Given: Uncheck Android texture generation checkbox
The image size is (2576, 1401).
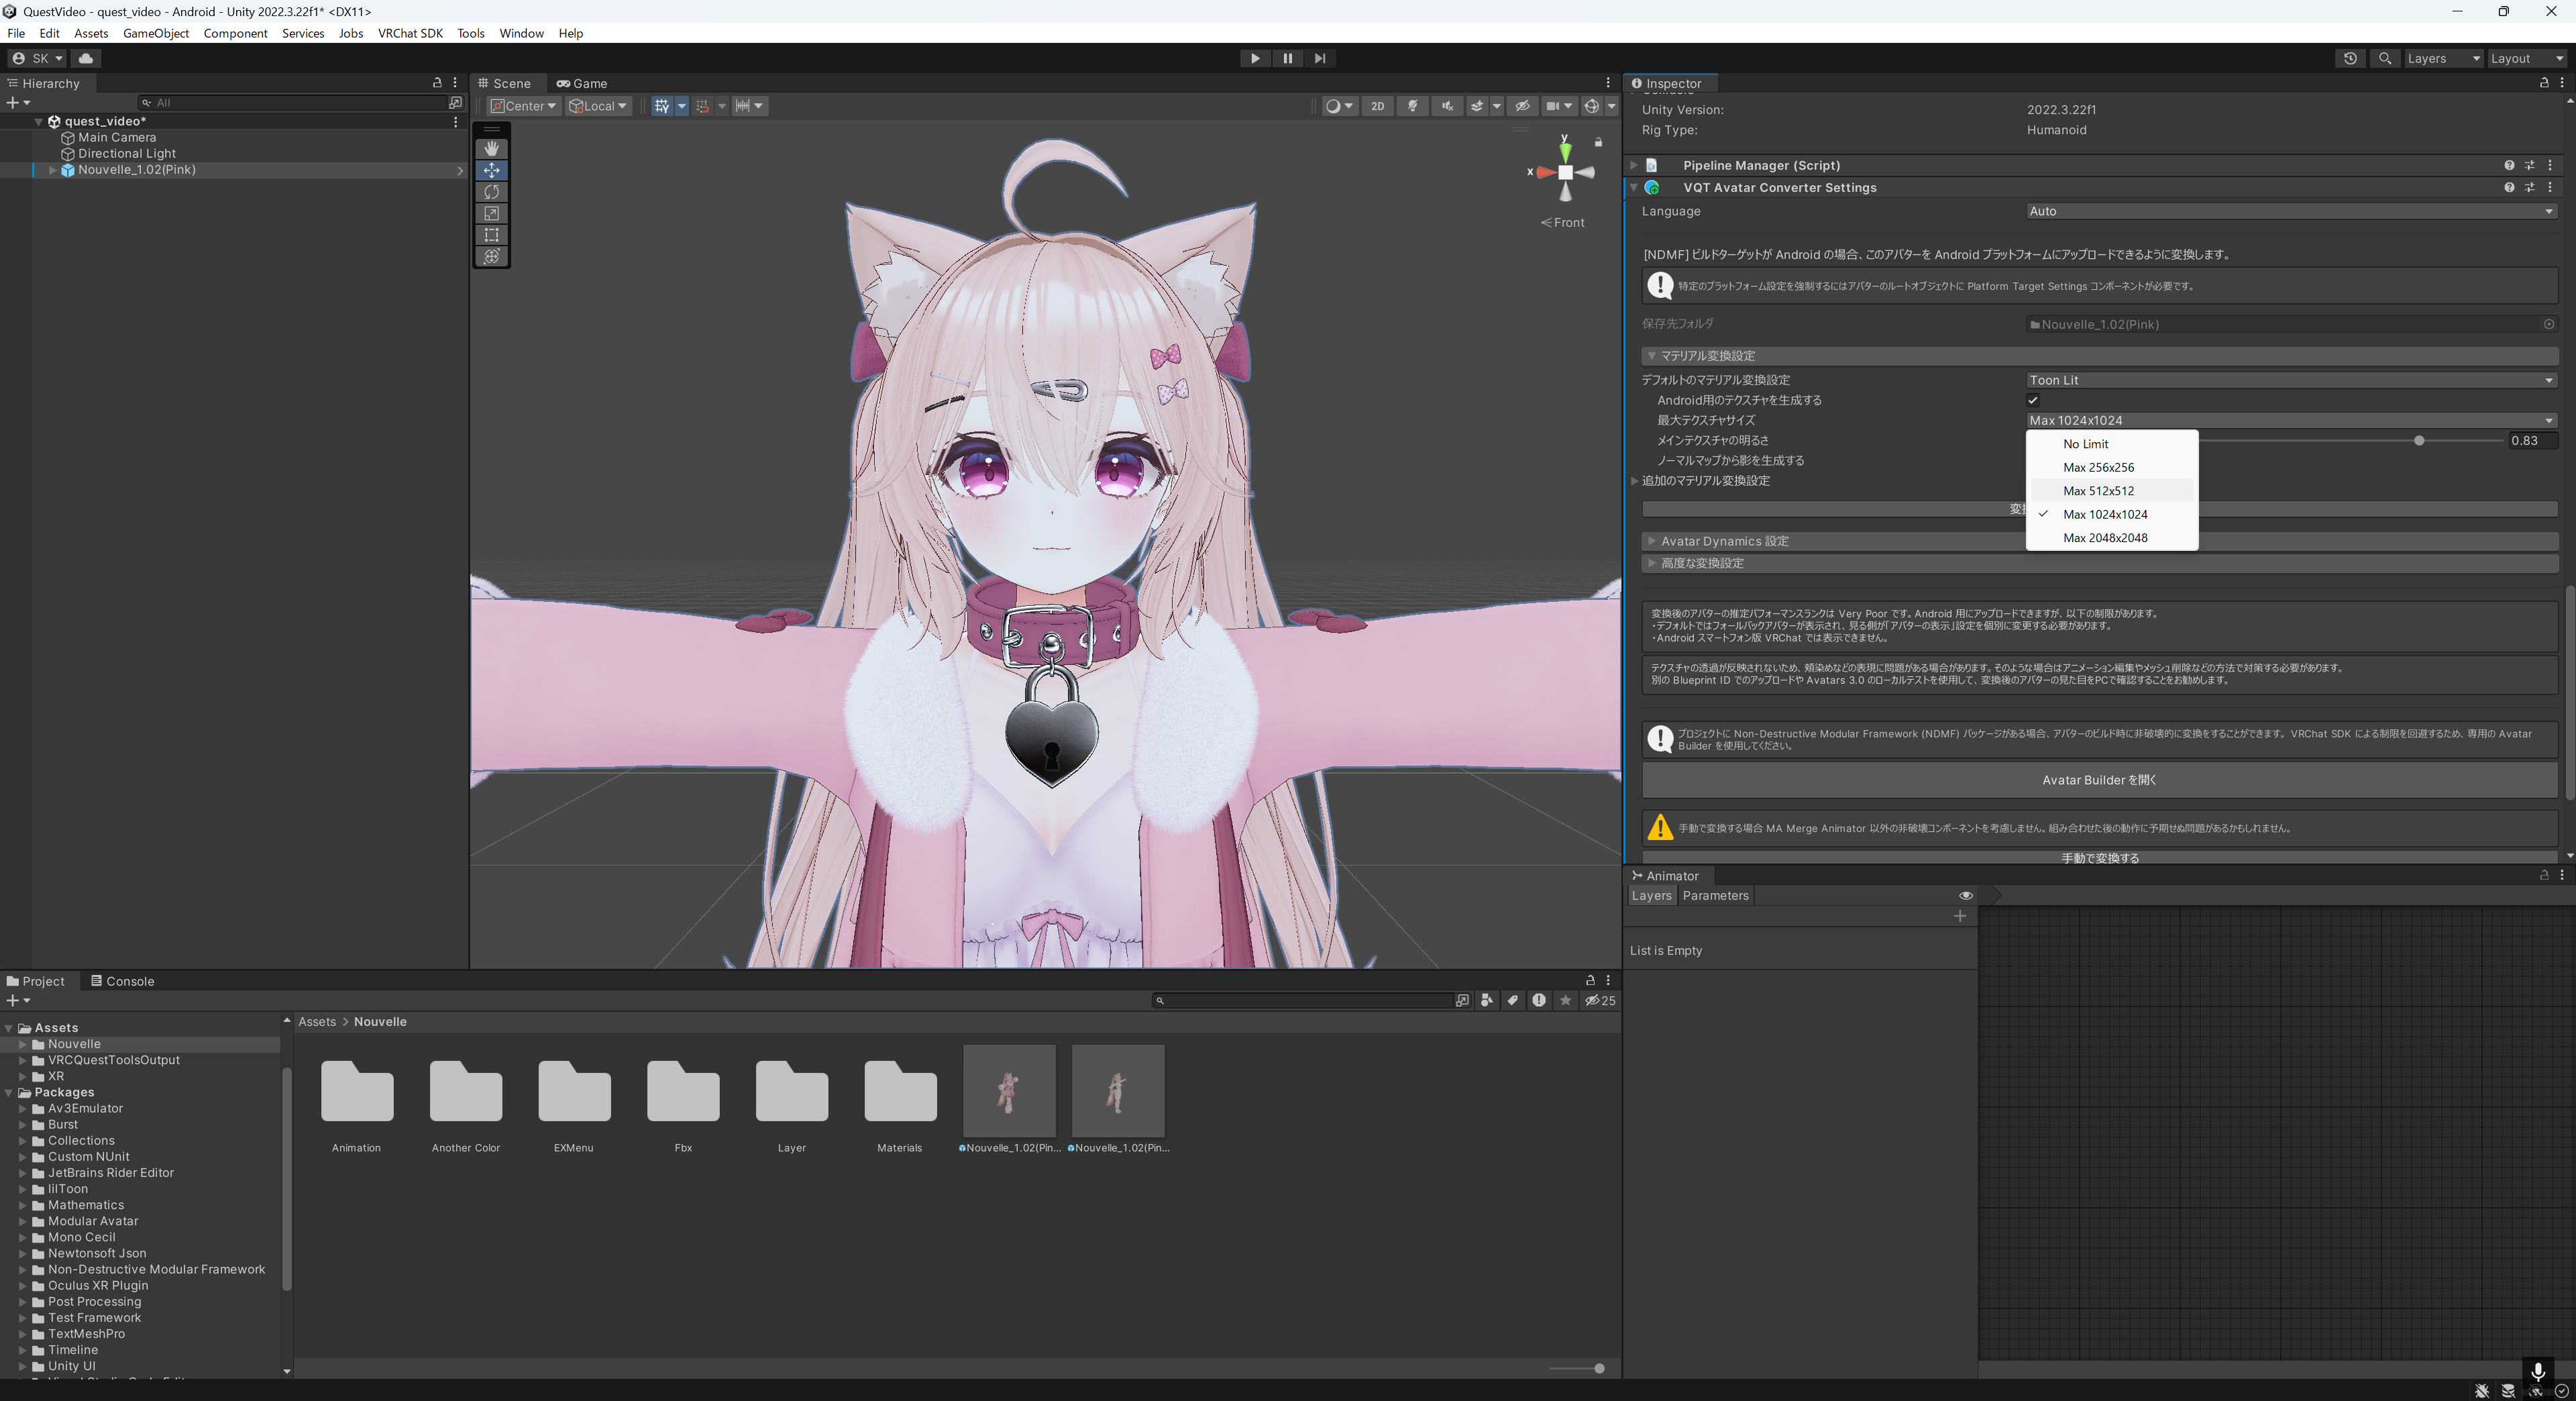Looking at the screenshot, I should pos(2033,400).
